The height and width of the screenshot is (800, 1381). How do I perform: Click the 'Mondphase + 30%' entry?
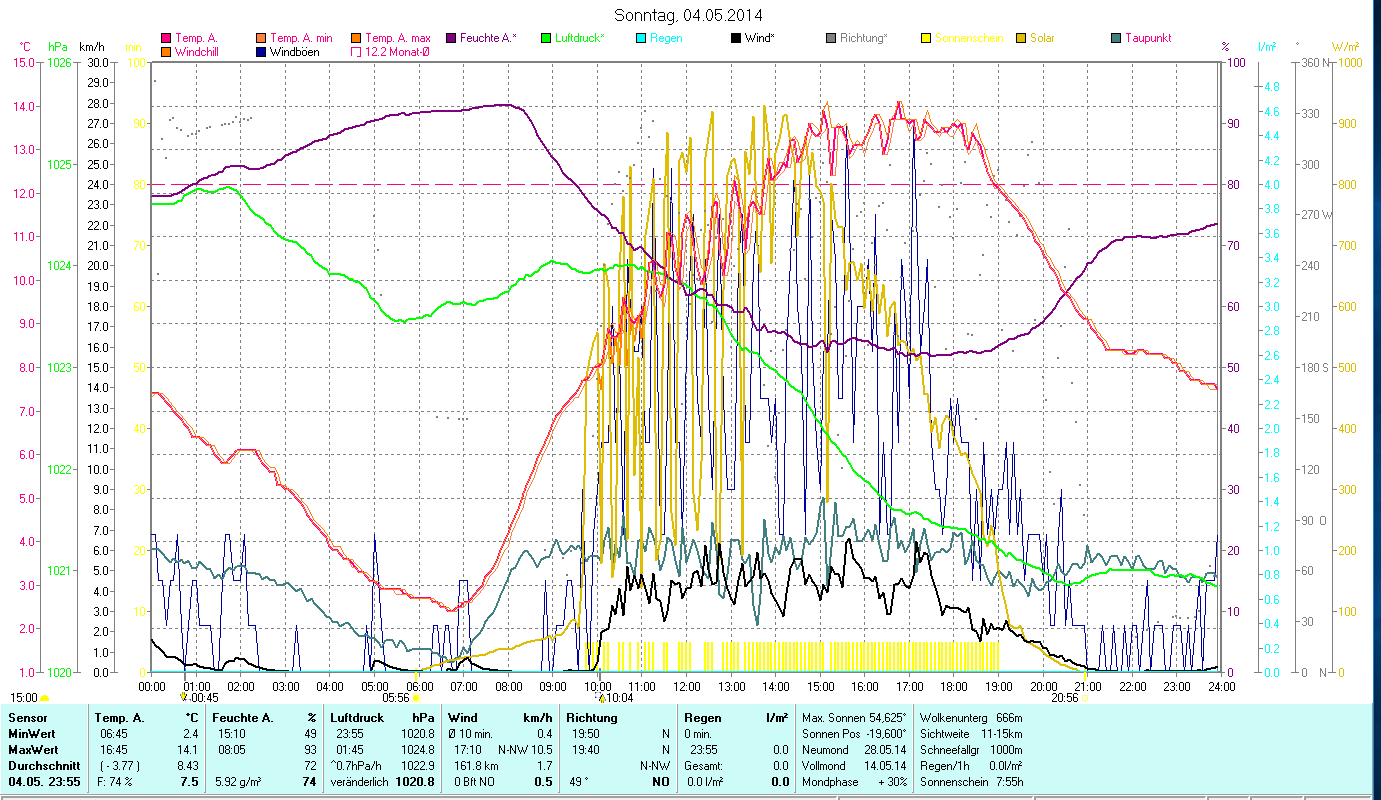[x=854, y=782]
